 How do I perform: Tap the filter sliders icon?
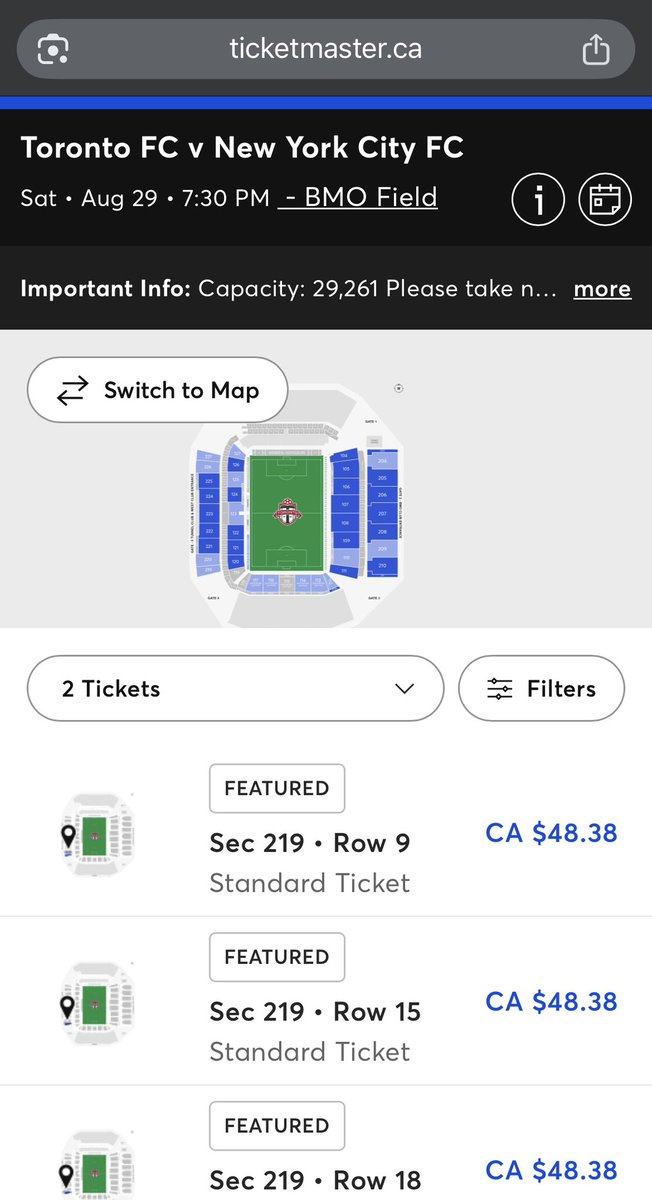click(x=500, y=689)
